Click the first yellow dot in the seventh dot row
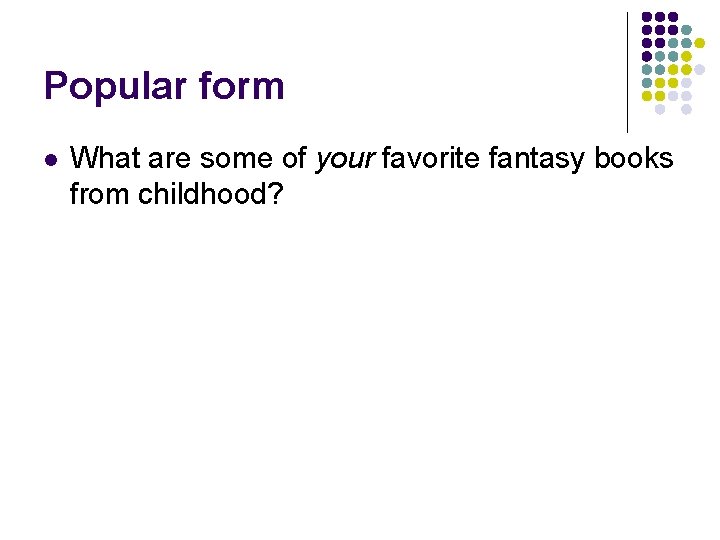This screenshot has width=720, height=540. [x=647, y=96]
